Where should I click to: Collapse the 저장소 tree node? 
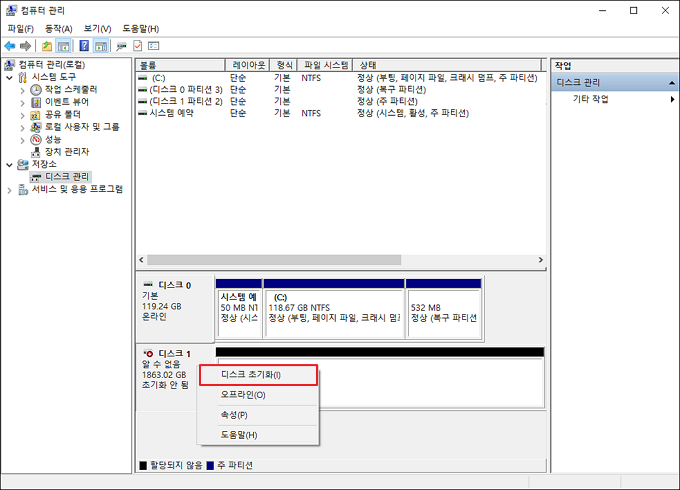[x=10, y=165]
